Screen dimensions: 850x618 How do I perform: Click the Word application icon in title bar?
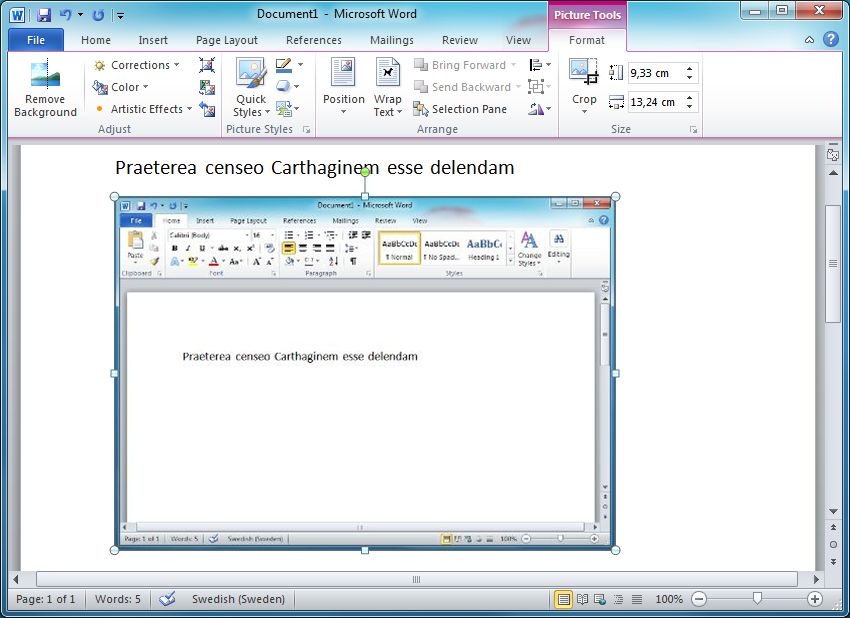pyautogui.click(x=17, y=15)
